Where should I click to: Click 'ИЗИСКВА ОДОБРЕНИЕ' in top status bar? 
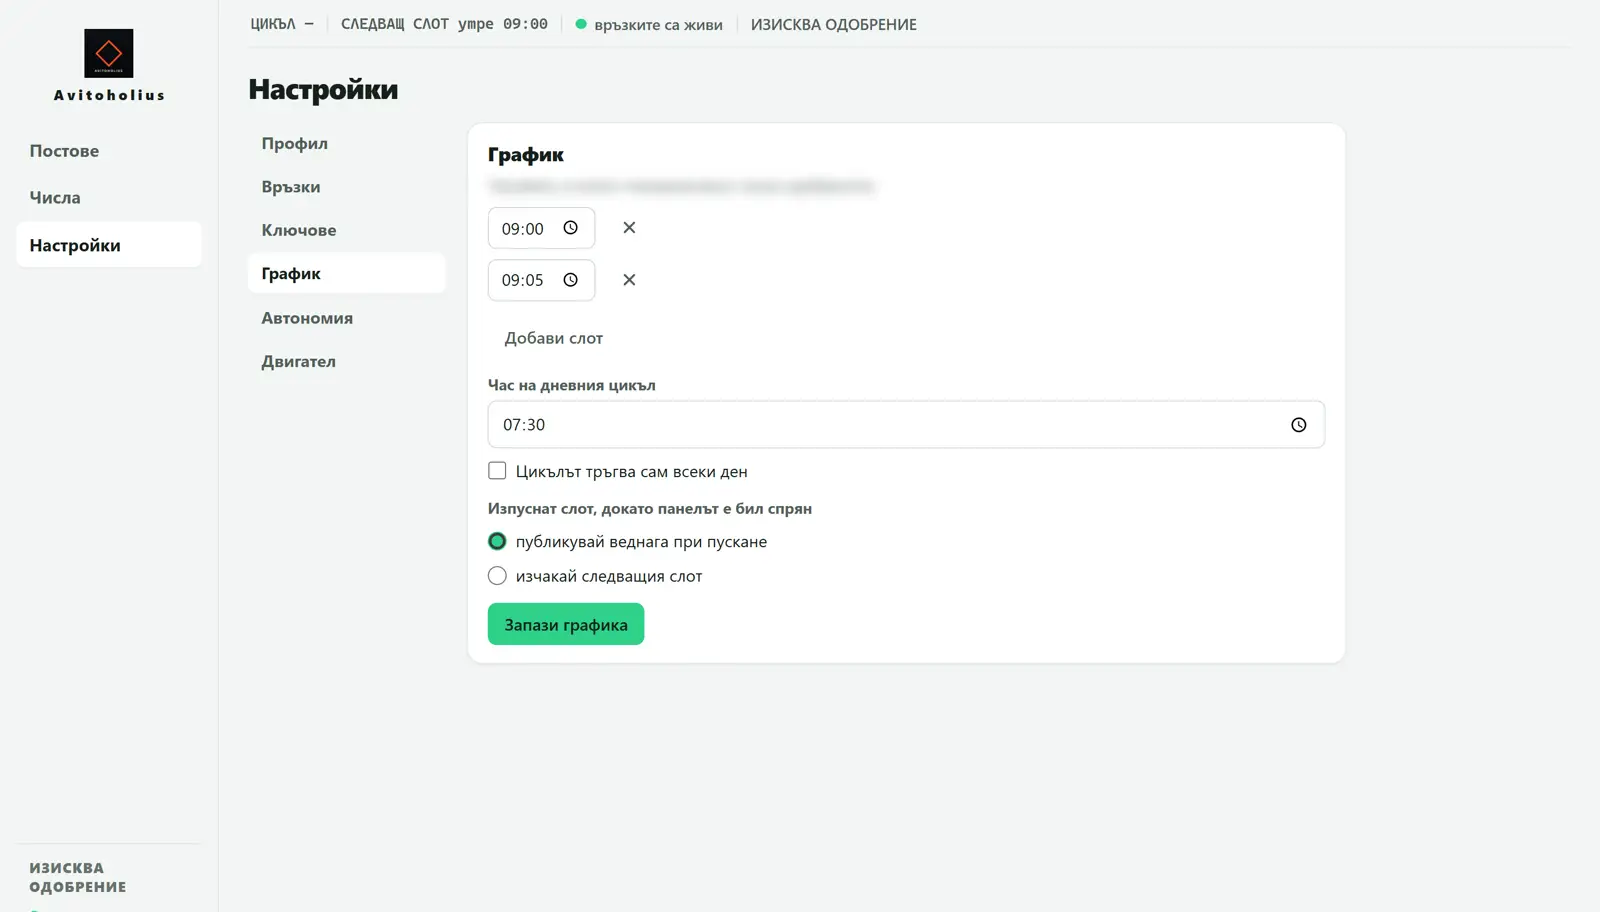(x=834, y=25)
